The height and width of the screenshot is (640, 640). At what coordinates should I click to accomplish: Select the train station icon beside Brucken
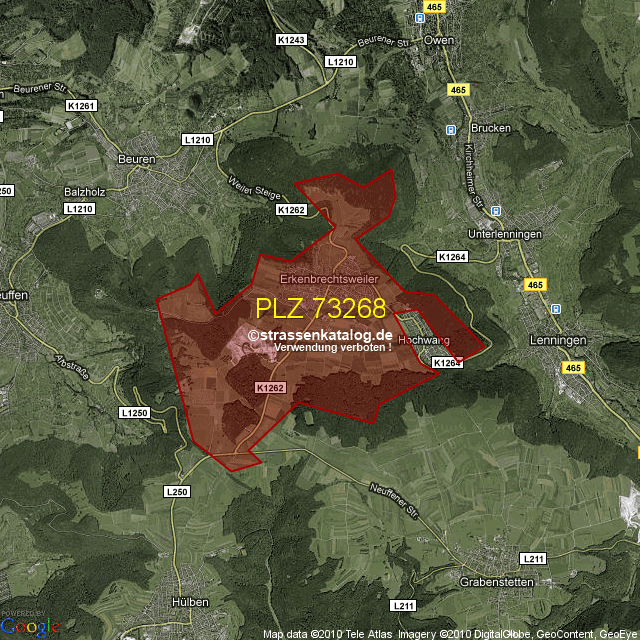pyautogui.click(x=451, y=129)
